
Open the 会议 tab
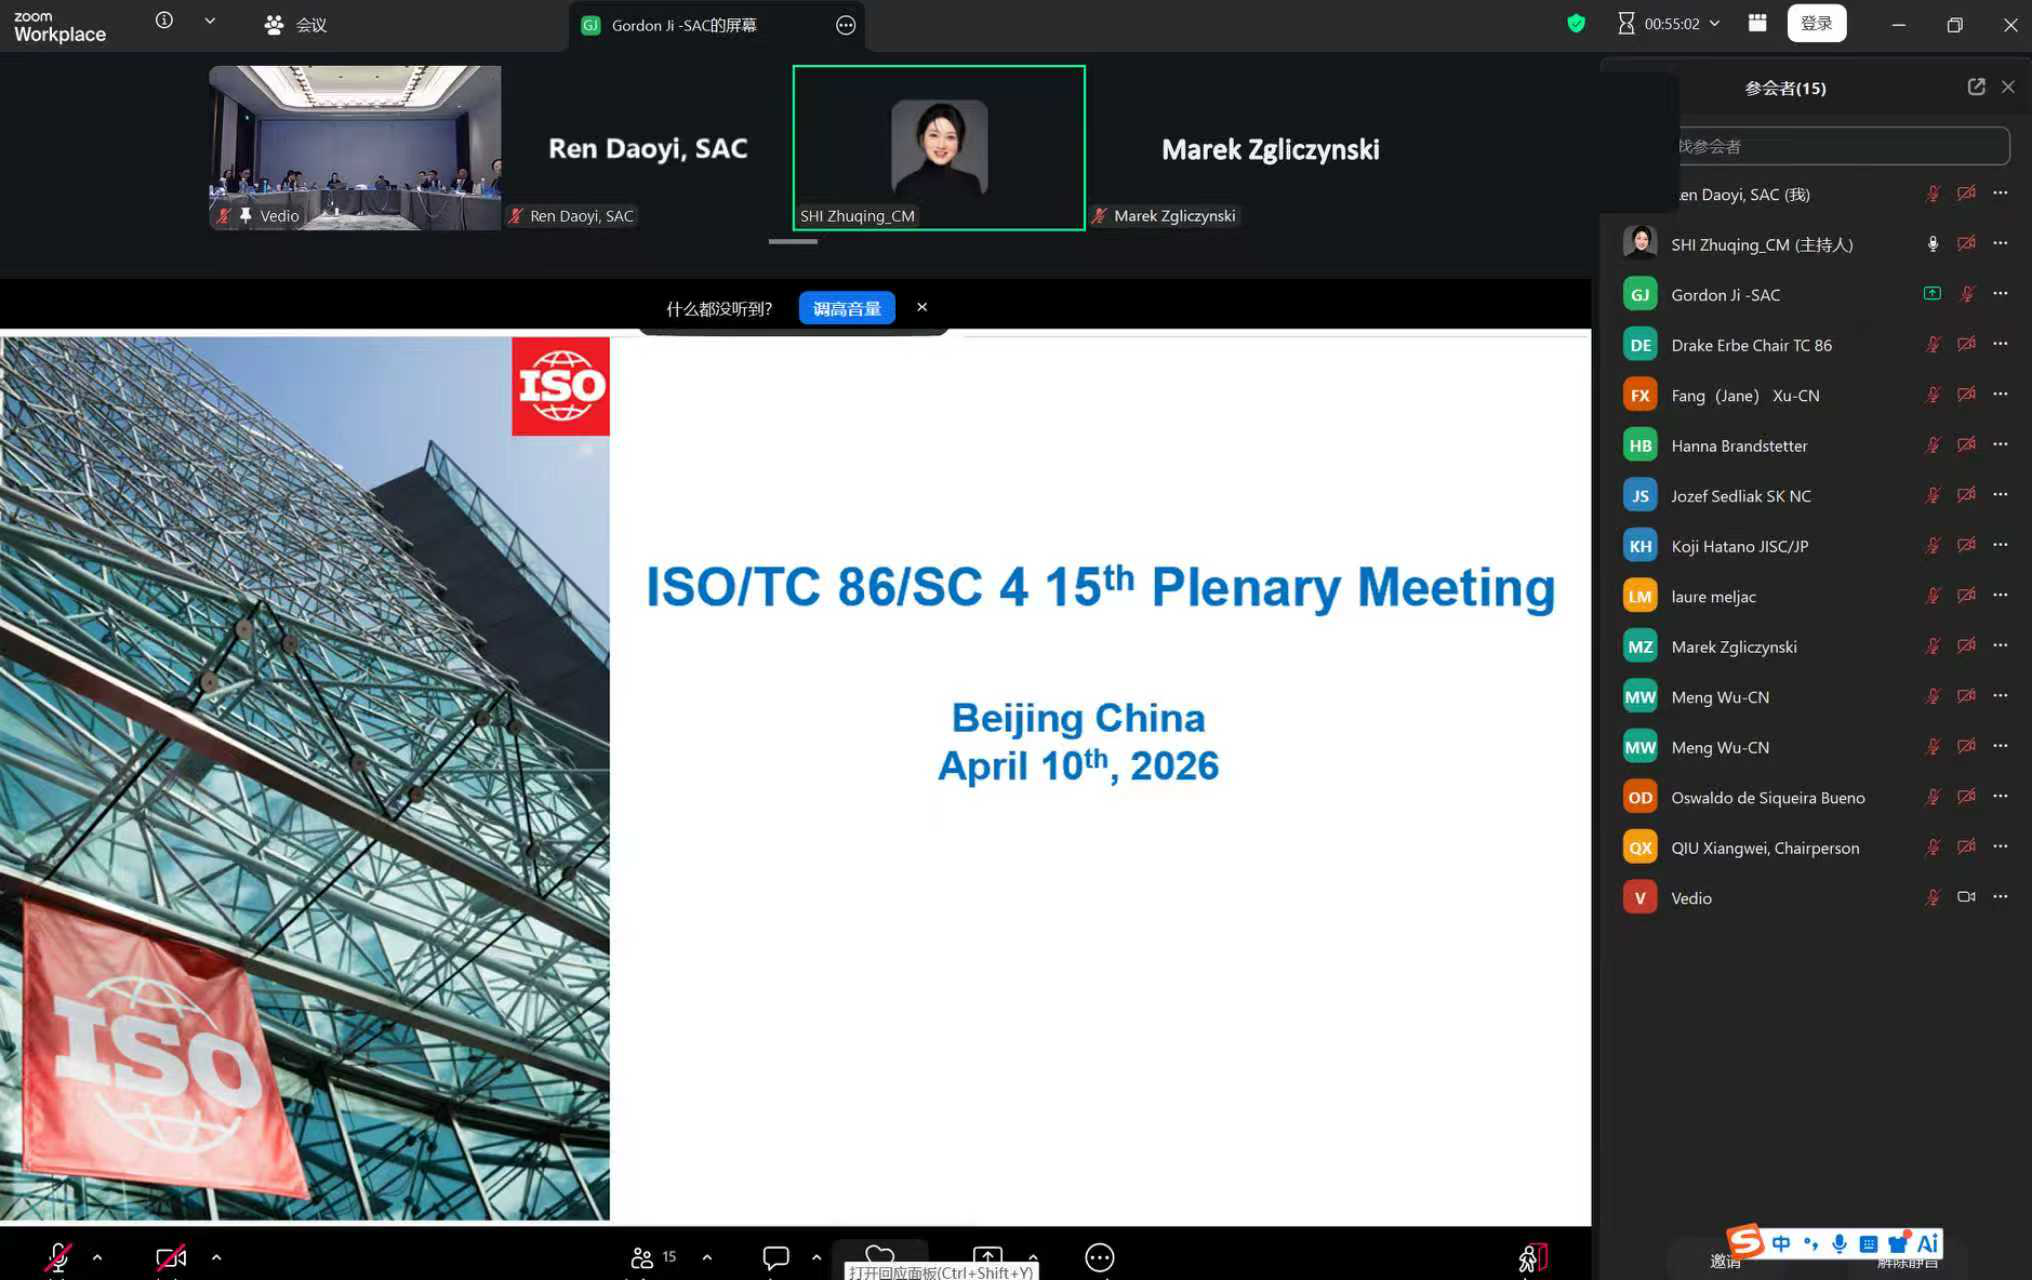(x=297, y=25)
